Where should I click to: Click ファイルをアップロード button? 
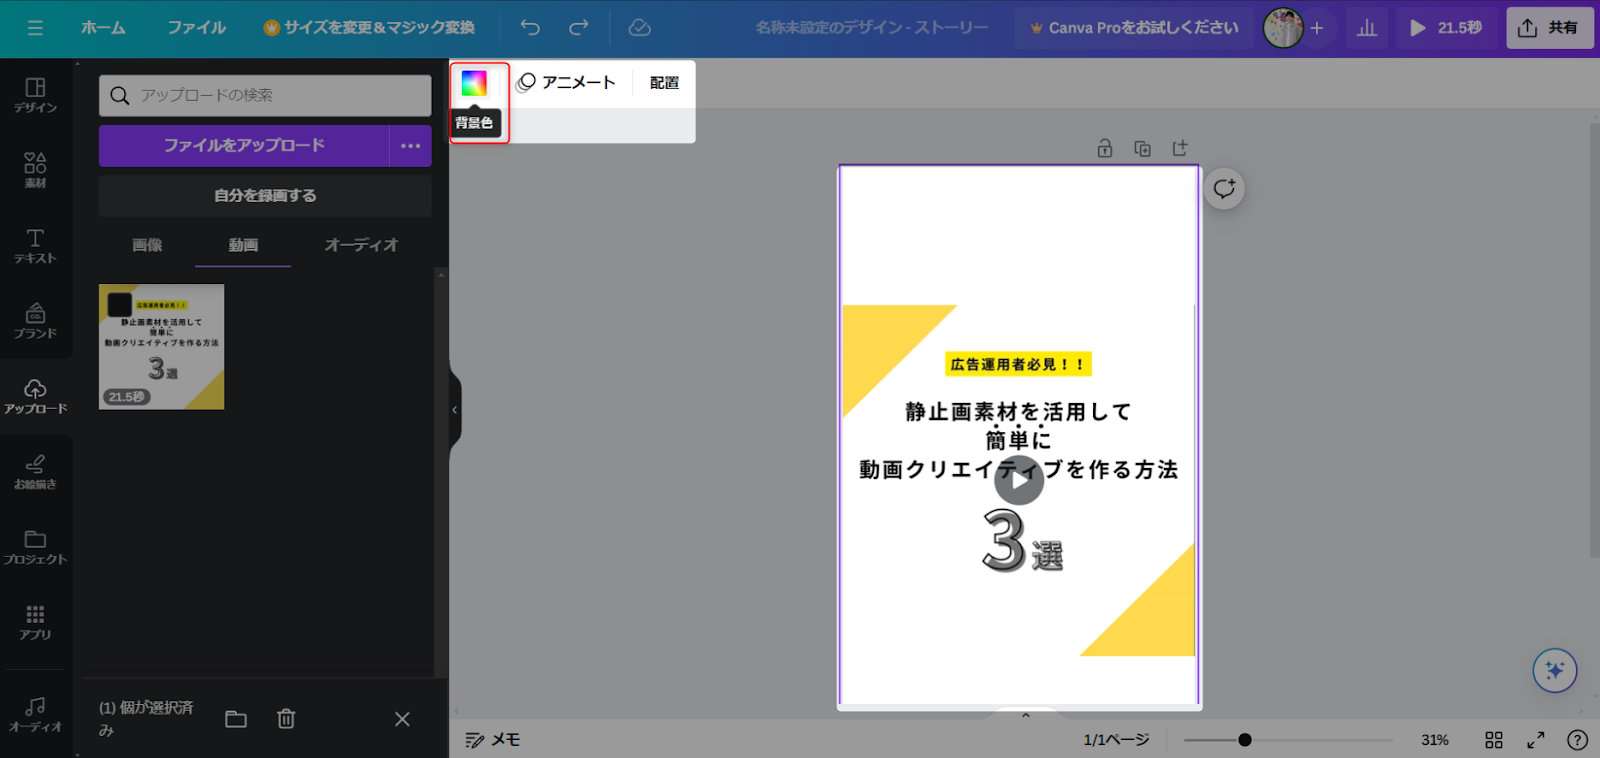[244, 146]
